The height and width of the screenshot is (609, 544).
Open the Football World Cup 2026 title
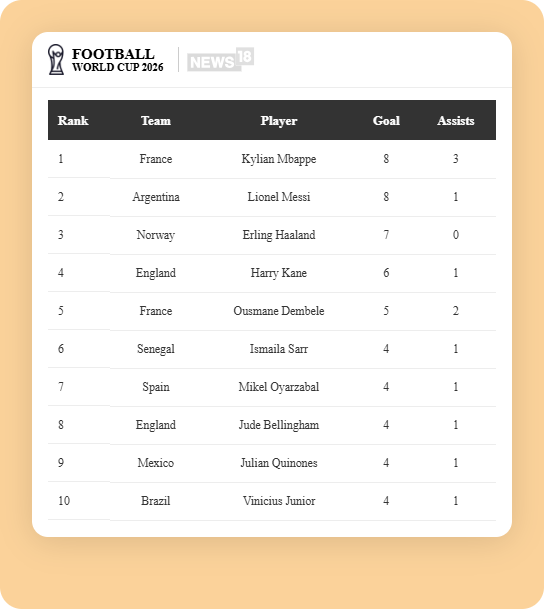point(117,59)
